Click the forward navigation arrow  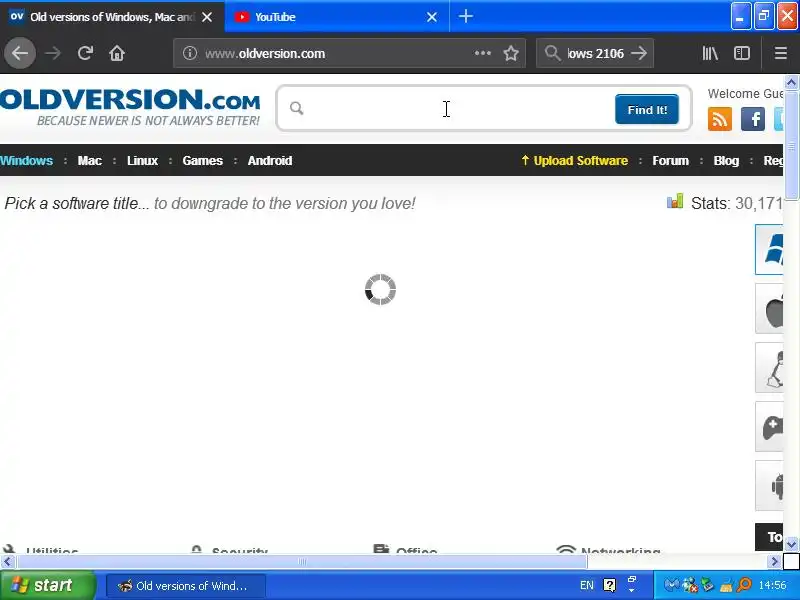point(53,53)
